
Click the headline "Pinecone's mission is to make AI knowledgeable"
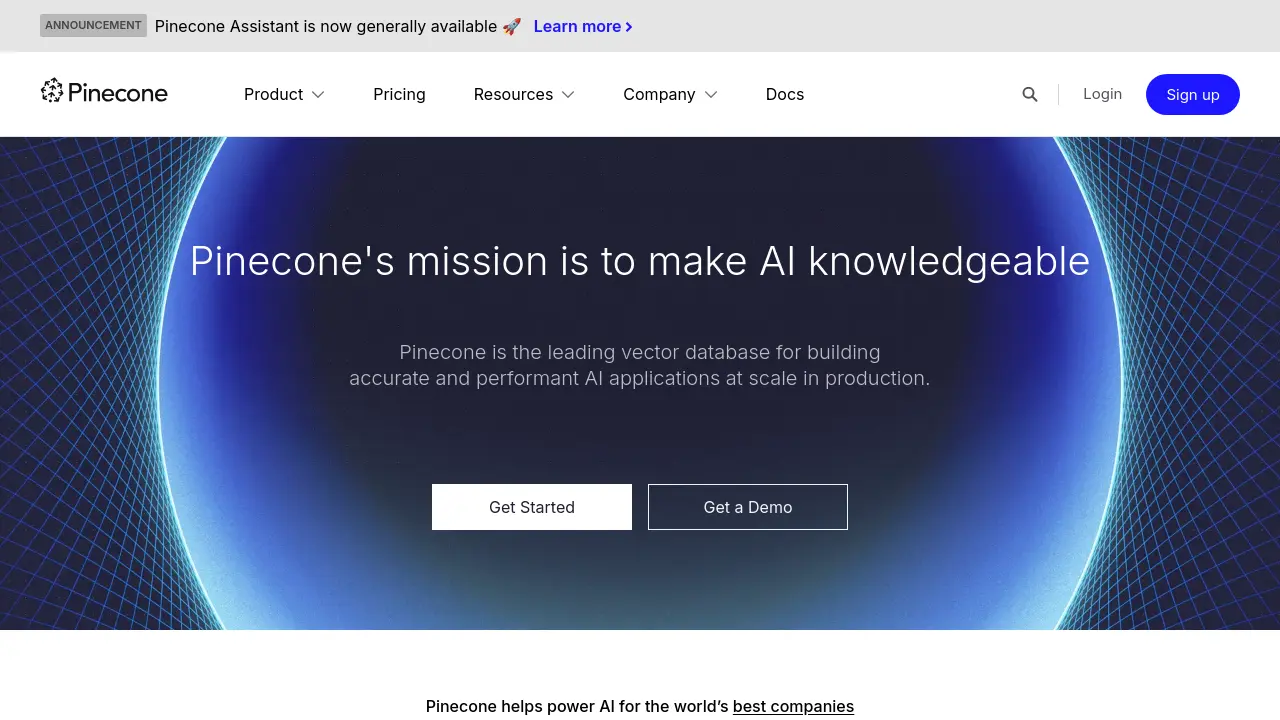click(640, 261)
